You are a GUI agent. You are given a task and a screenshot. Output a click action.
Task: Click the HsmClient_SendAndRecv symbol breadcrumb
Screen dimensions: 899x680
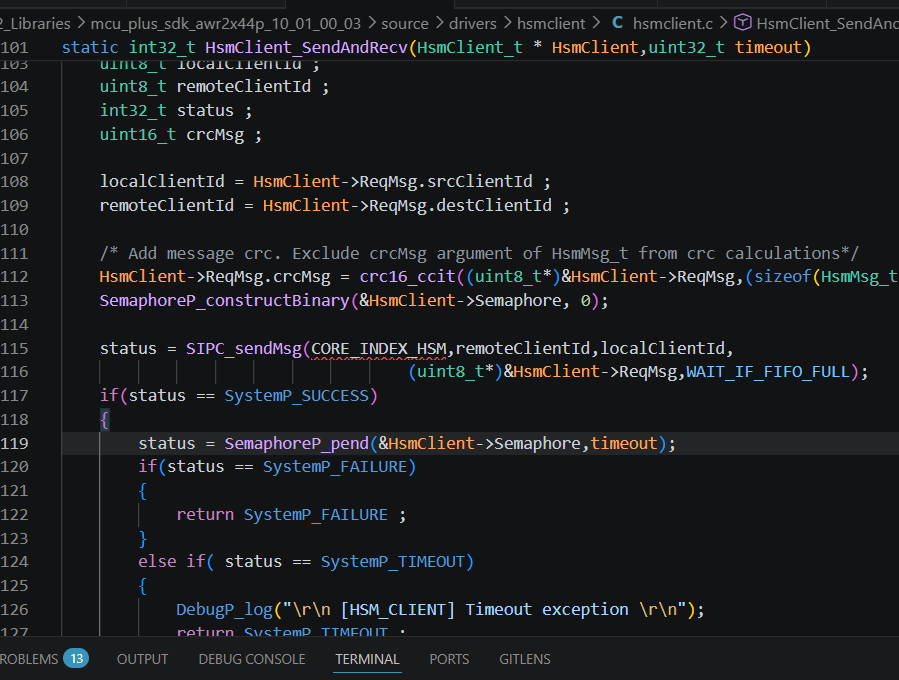tap(827, 24)
